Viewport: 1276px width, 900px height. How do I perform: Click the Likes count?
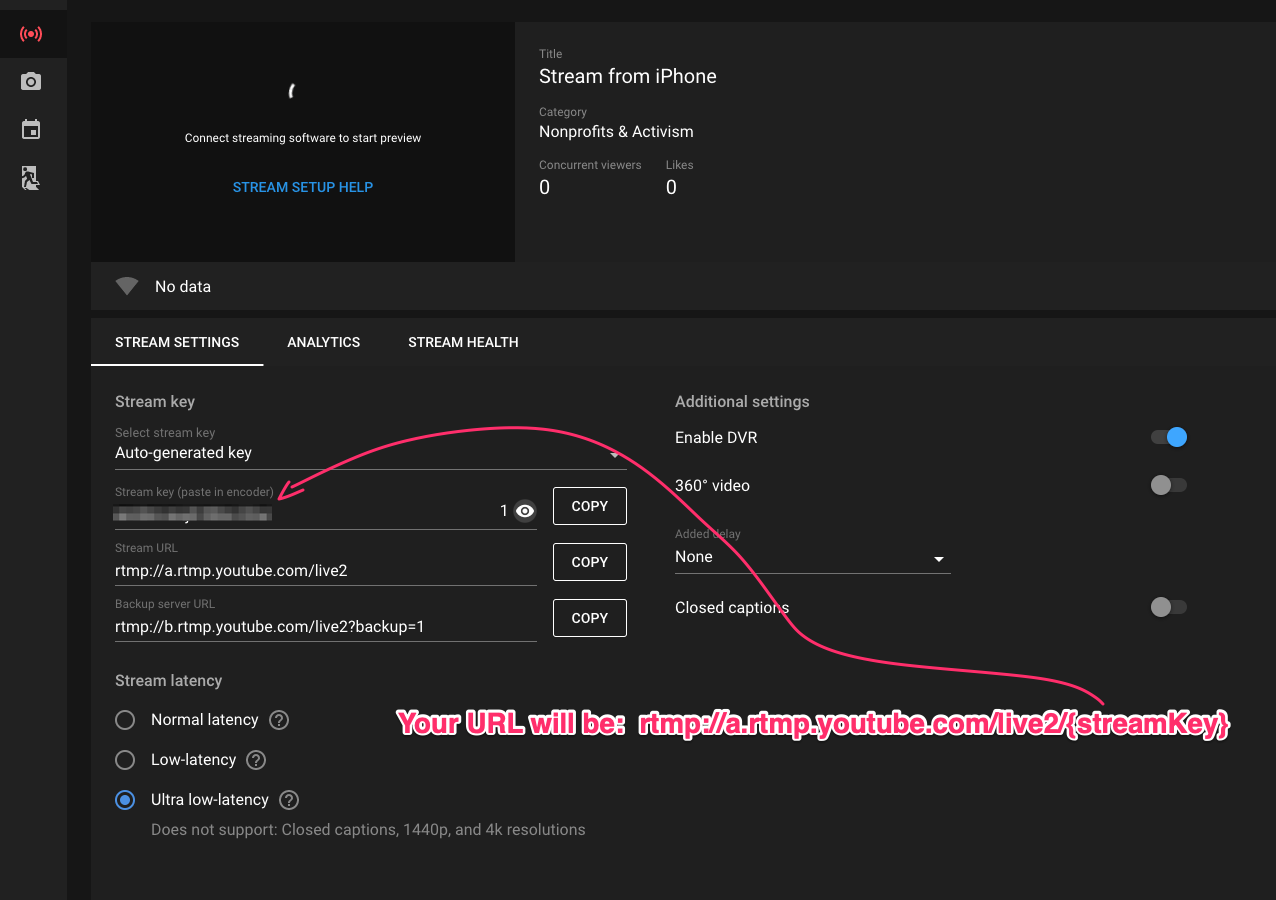[x=671, y=187]
